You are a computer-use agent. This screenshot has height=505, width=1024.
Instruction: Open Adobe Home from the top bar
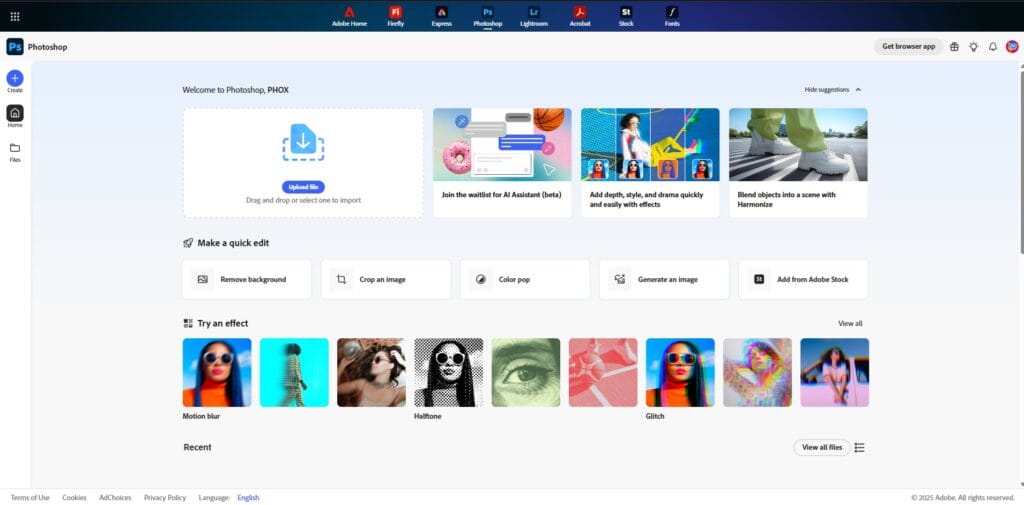pyautogui.click(x=349, y=16)
